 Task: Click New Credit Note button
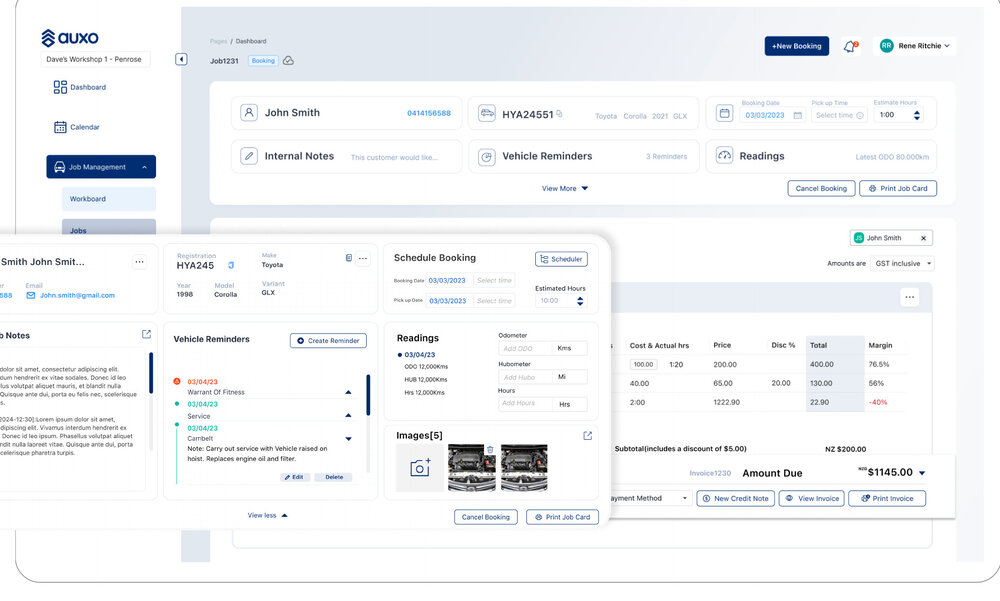[x=735, y=498]
